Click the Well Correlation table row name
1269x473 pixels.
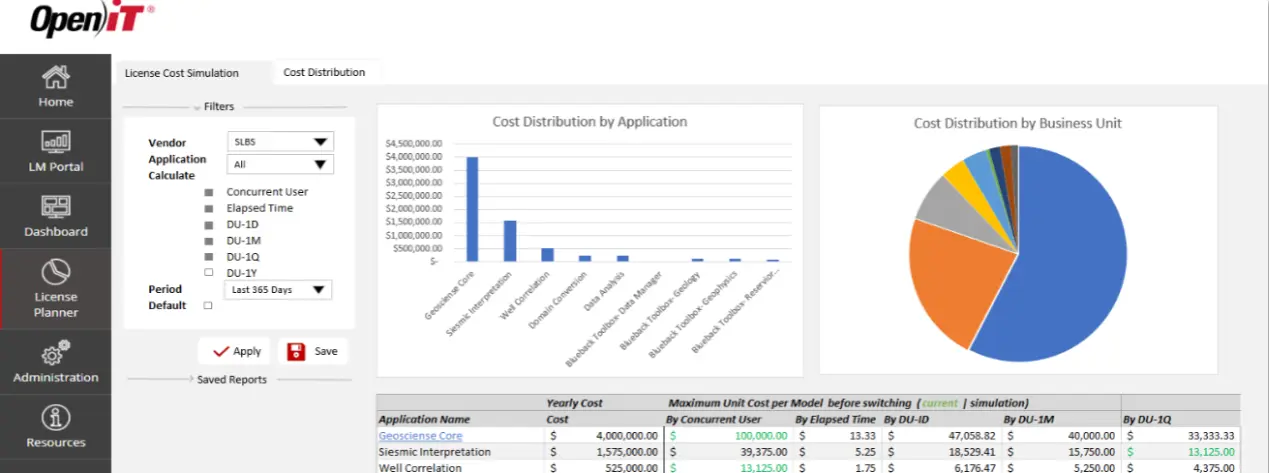click(x=420, y=467)
